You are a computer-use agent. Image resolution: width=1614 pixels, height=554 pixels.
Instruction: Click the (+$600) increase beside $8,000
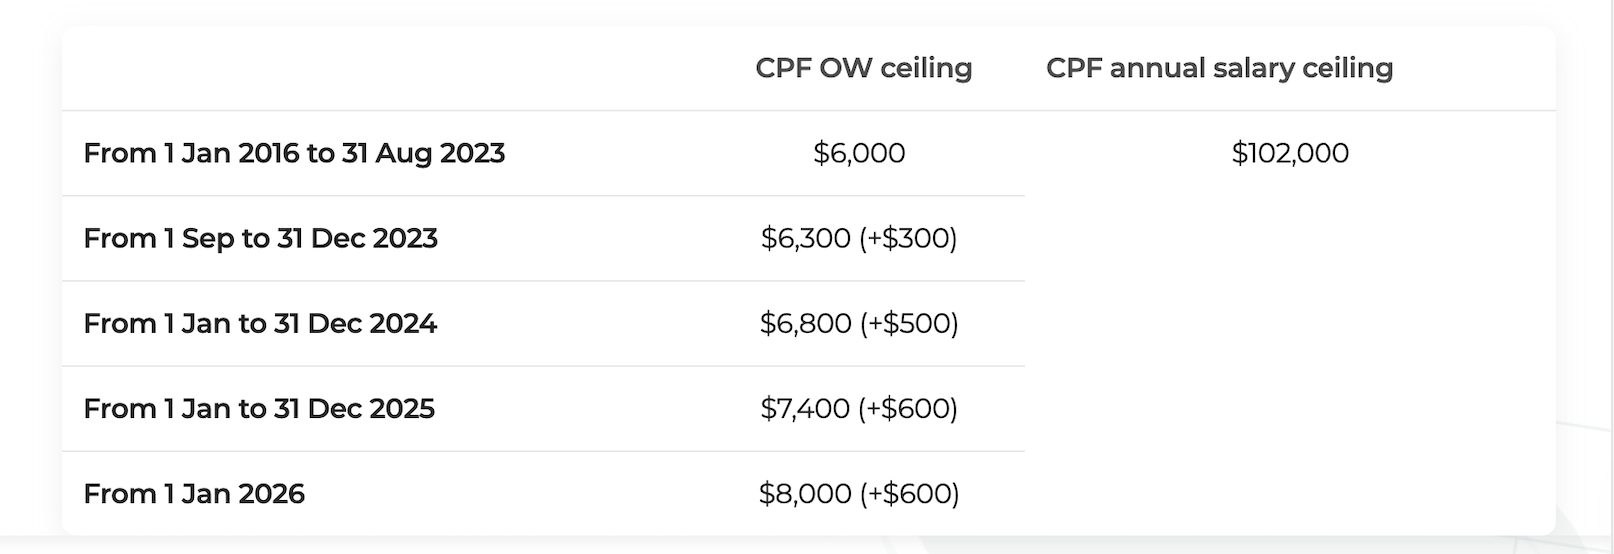pos(908,493)
